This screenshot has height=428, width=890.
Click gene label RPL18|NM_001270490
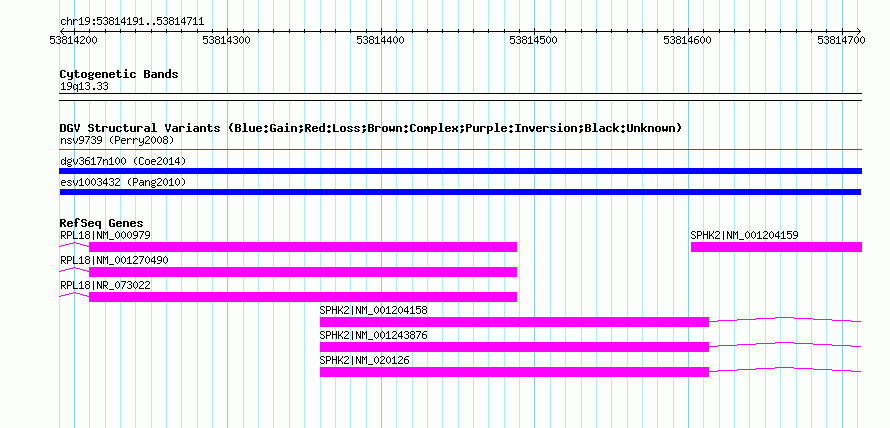pyautogui.click(x=114, y=260)
